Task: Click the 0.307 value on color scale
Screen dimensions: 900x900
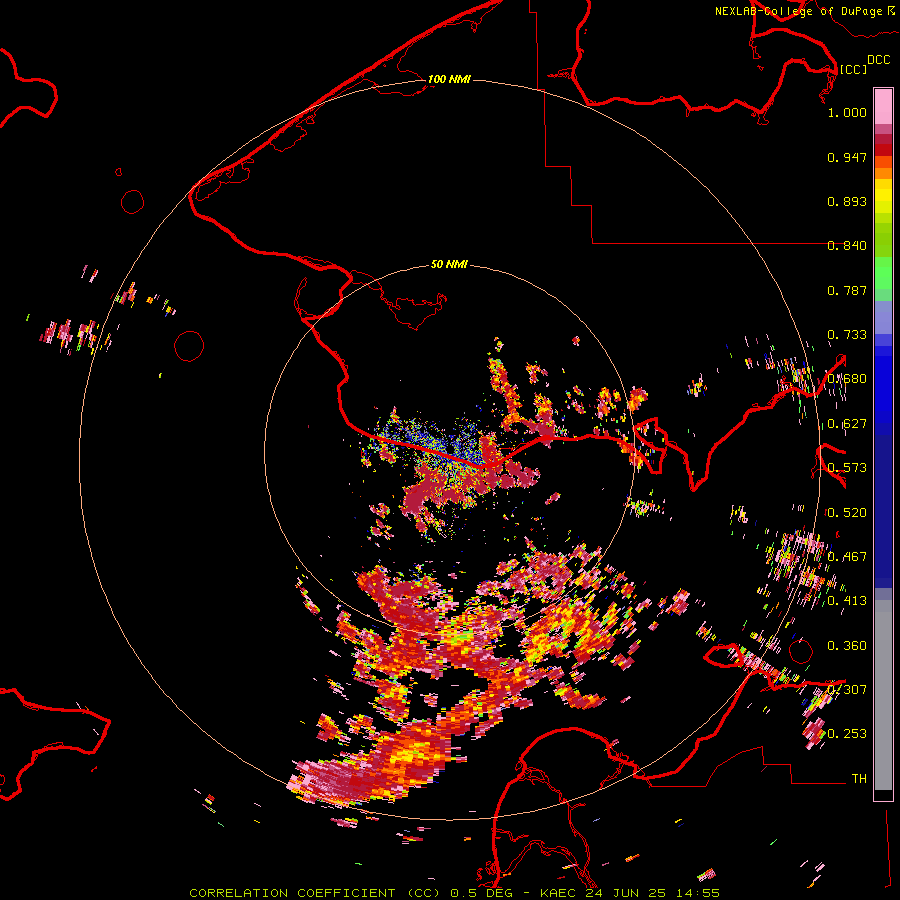Action: click(x=847, y=689)
